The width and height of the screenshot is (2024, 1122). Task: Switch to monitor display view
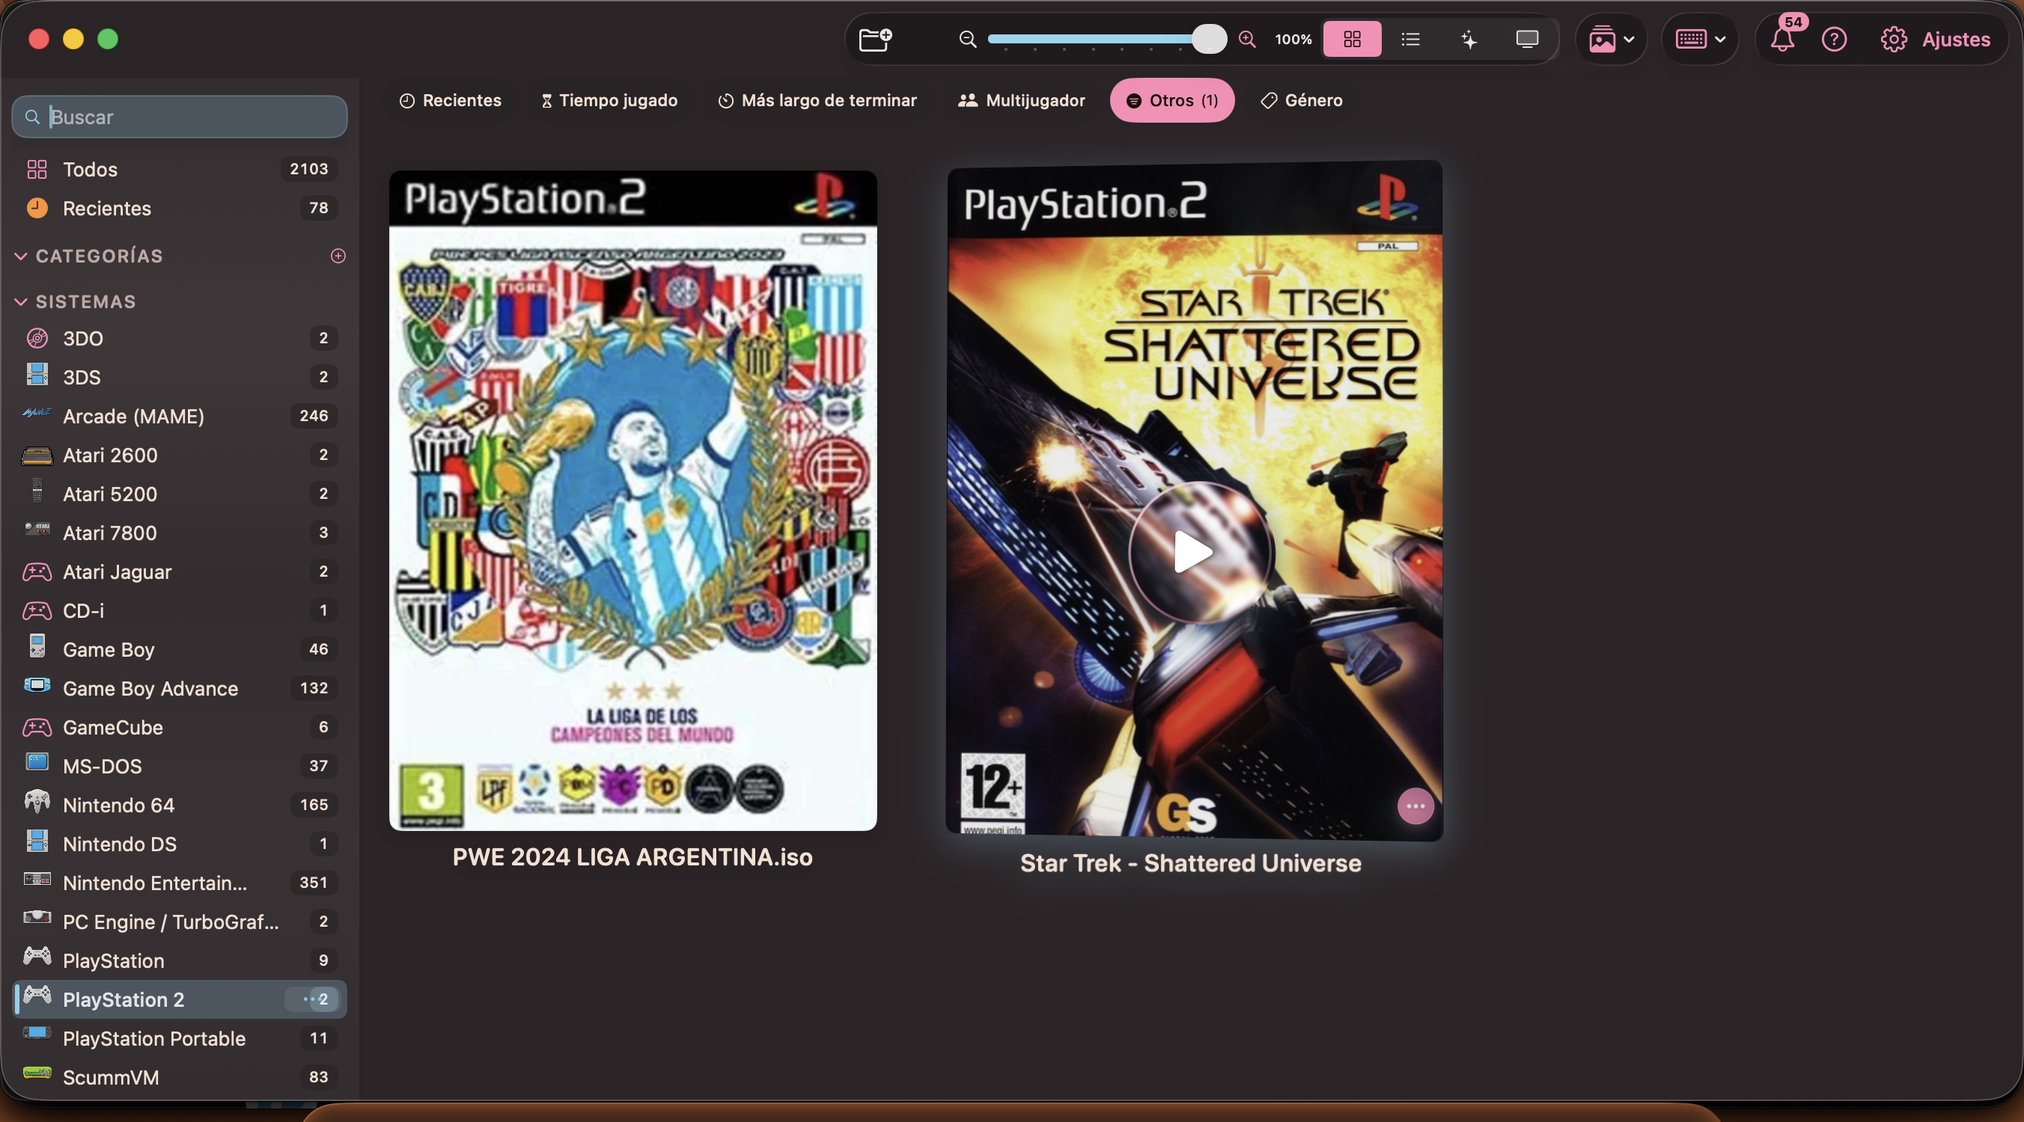1527,39
